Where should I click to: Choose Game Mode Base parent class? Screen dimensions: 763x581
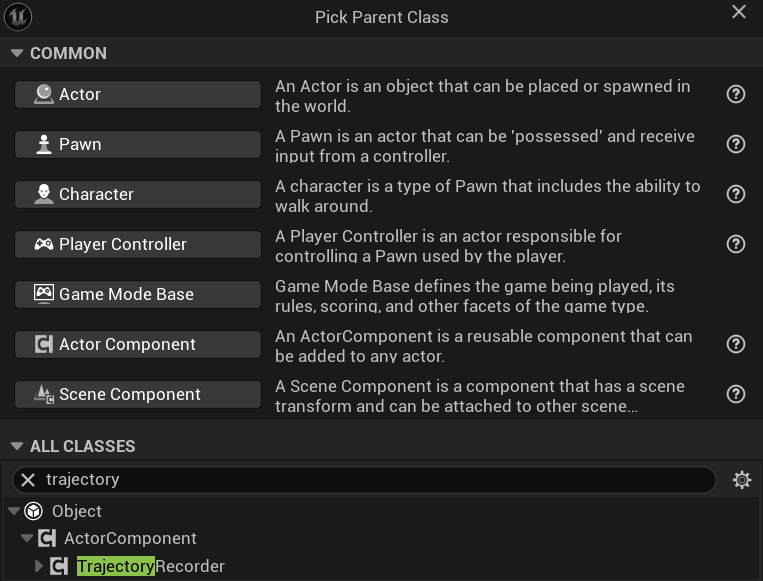(x=138, y=294)
